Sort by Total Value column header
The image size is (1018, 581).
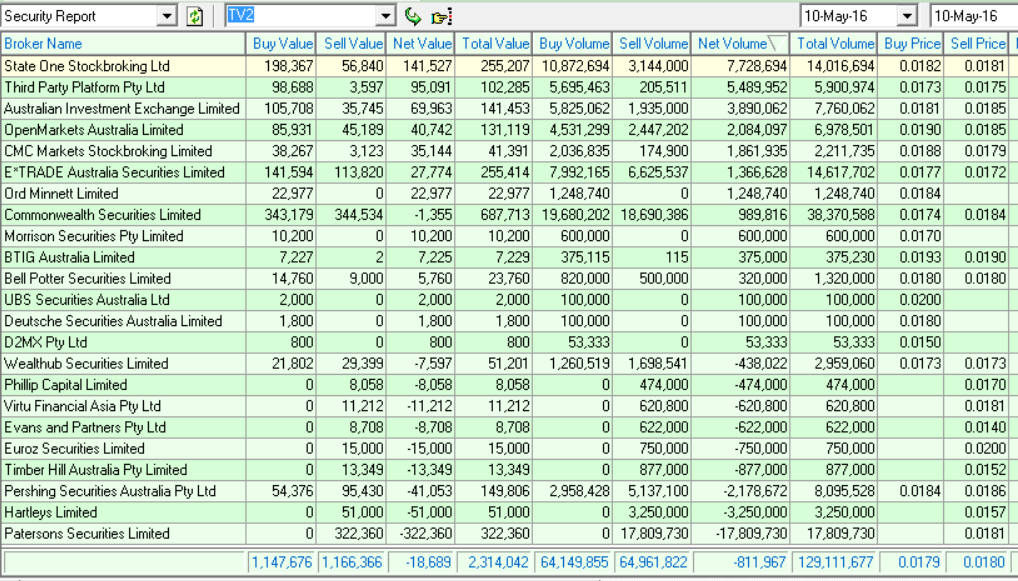493,43
